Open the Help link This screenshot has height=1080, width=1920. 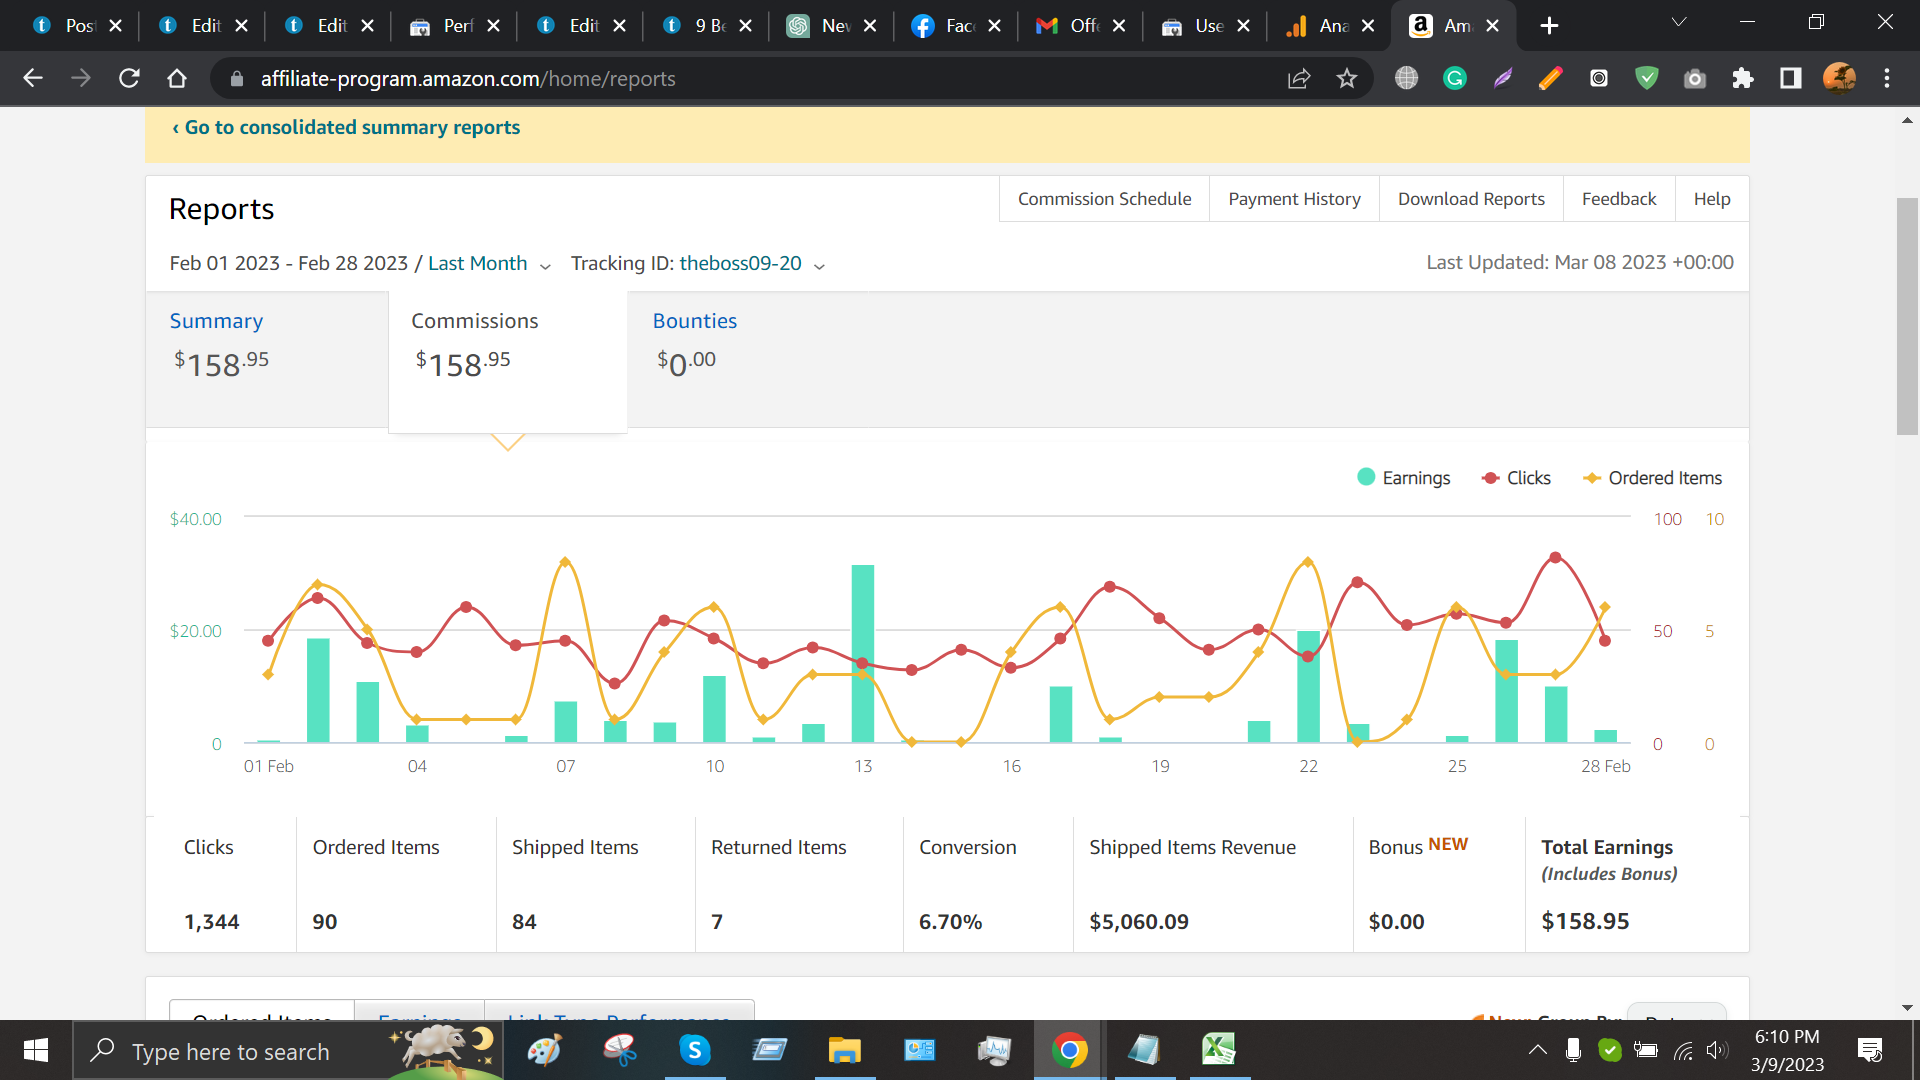coord(1712,199)
